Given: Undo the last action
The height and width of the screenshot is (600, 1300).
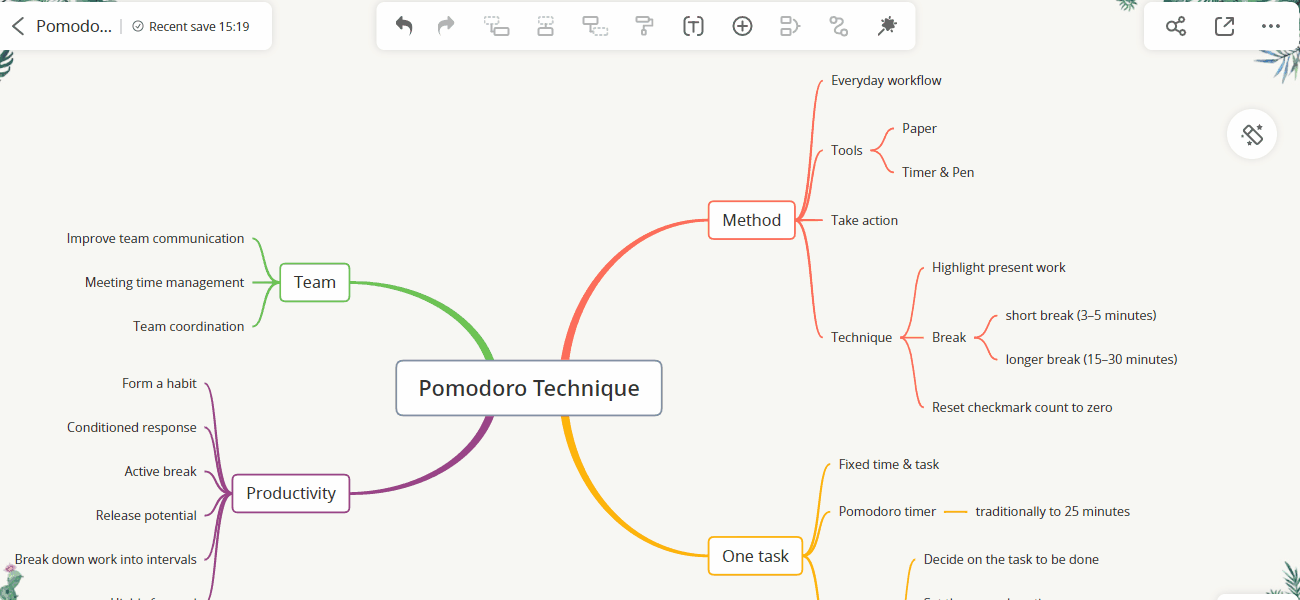Looking at the screenshot, I should pyautogui.click(x=403, y=26).
